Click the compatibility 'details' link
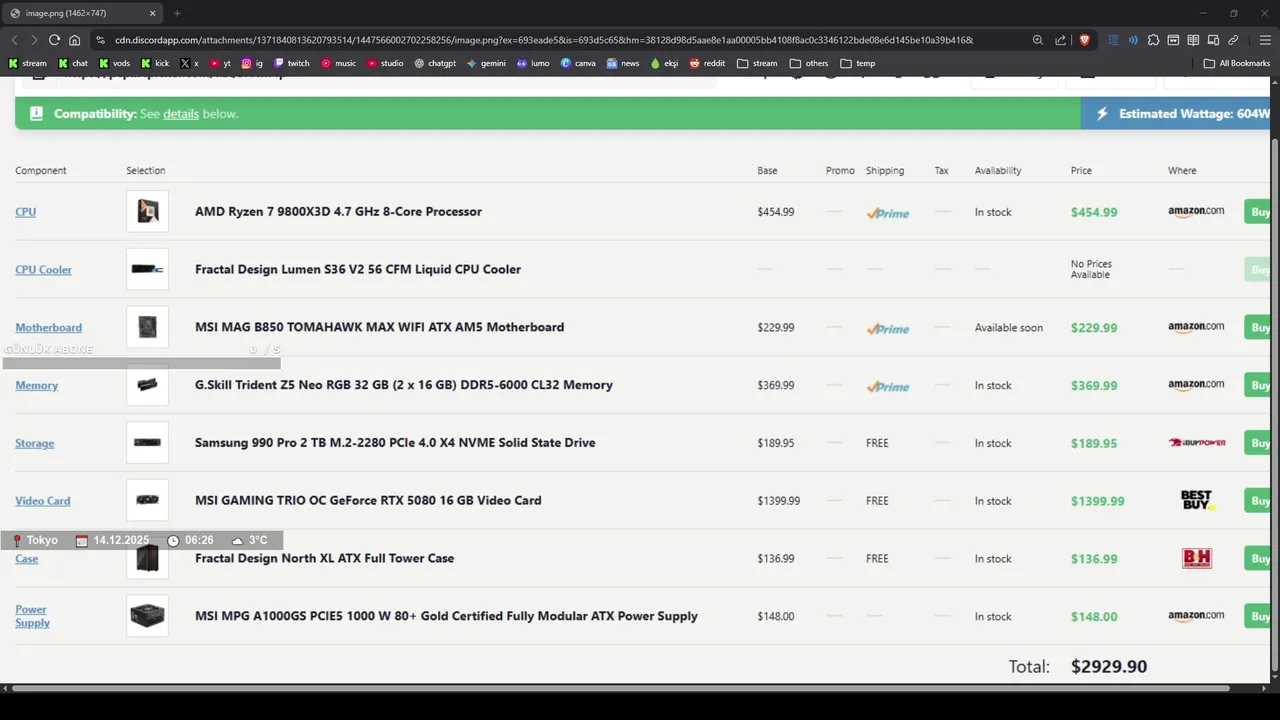Image resolution: width=1280 pixels, height=720 pixels. coord(181,114)
